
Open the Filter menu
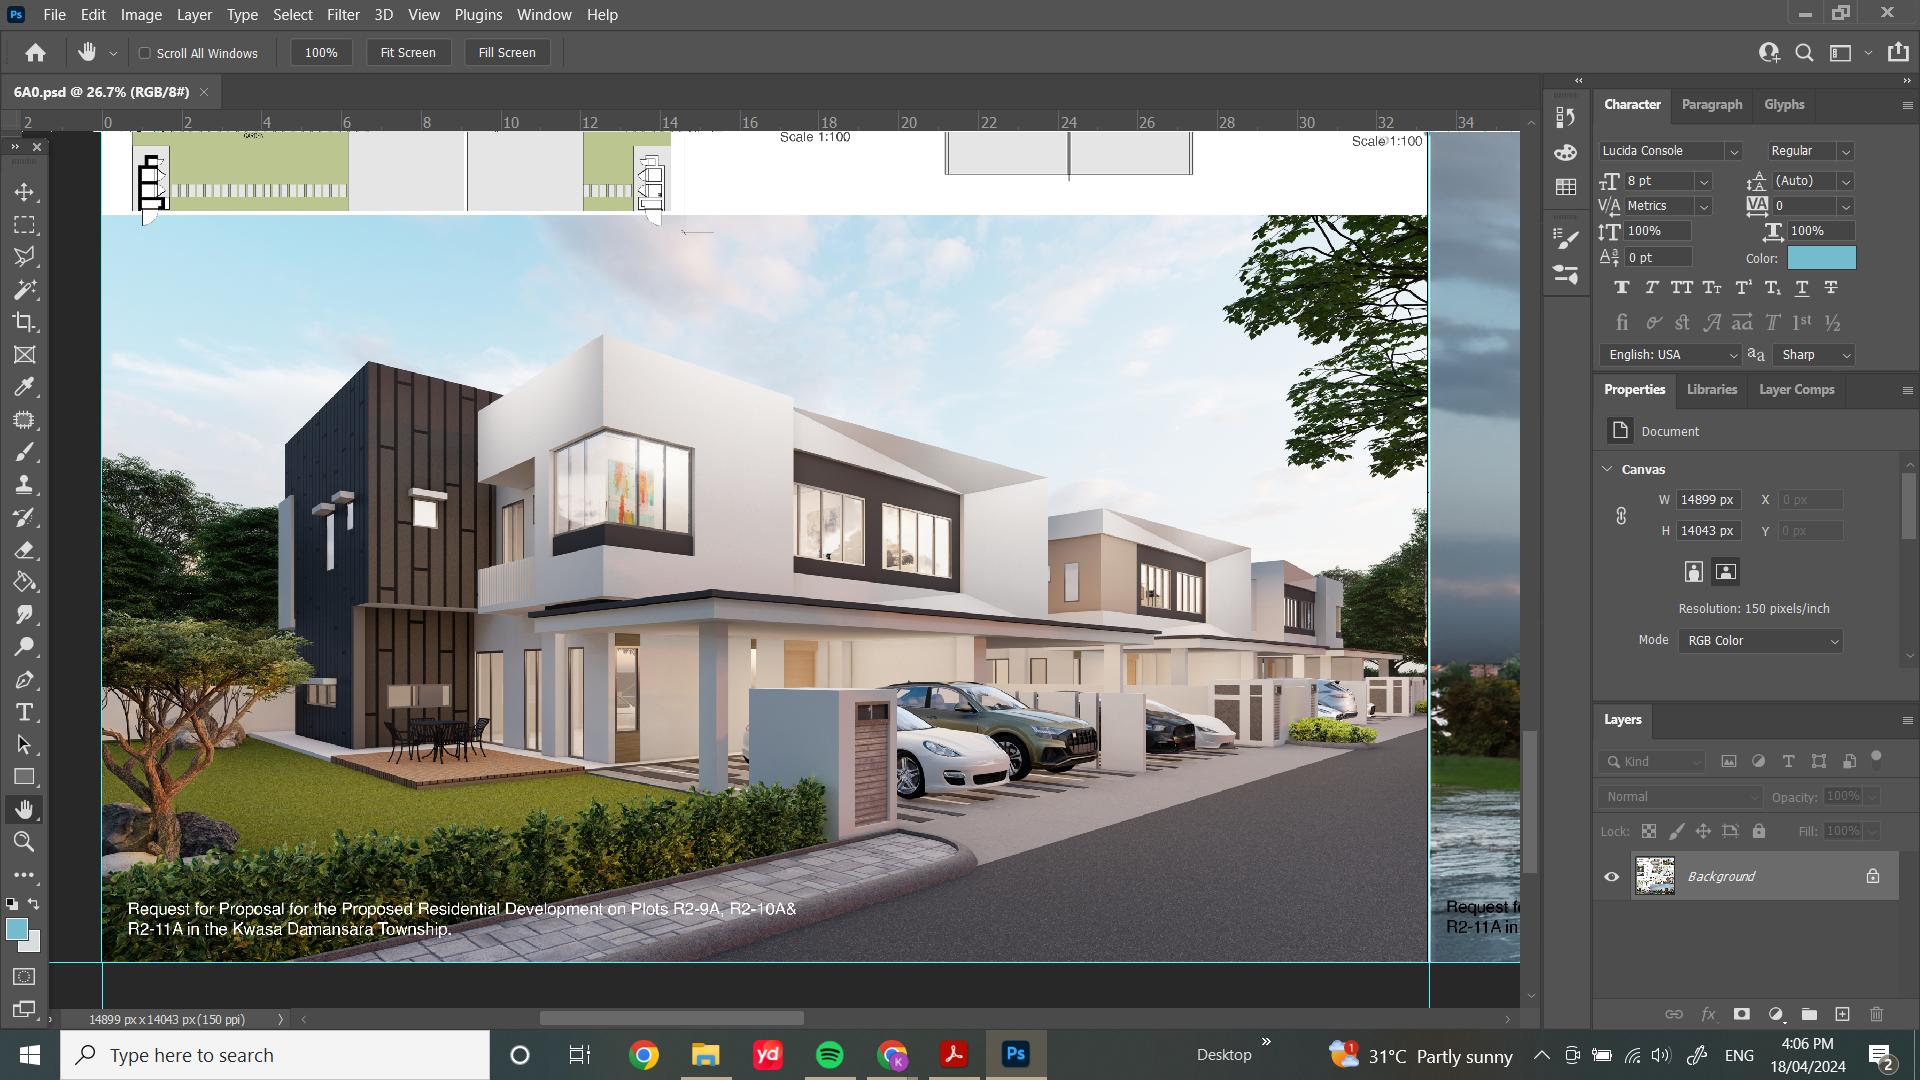342,15
